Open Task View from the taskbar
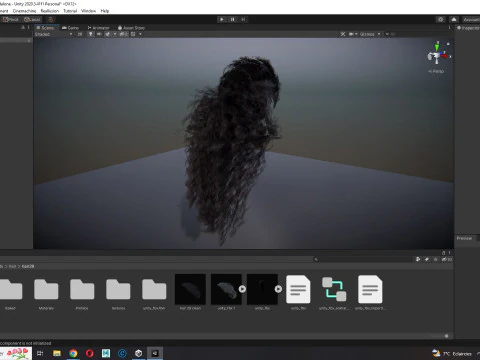The image size is (480, 360). click(x=40, y=353)
